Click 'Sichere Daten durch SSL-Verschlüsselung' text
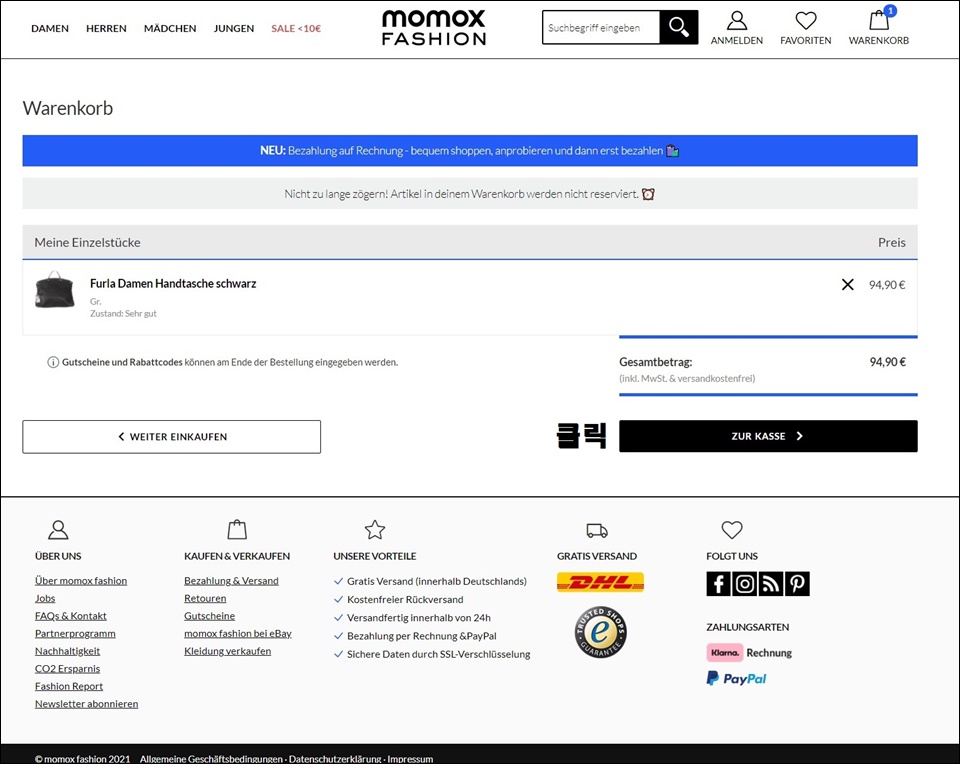This screenshot has height=764, width=960. point(438,654)
